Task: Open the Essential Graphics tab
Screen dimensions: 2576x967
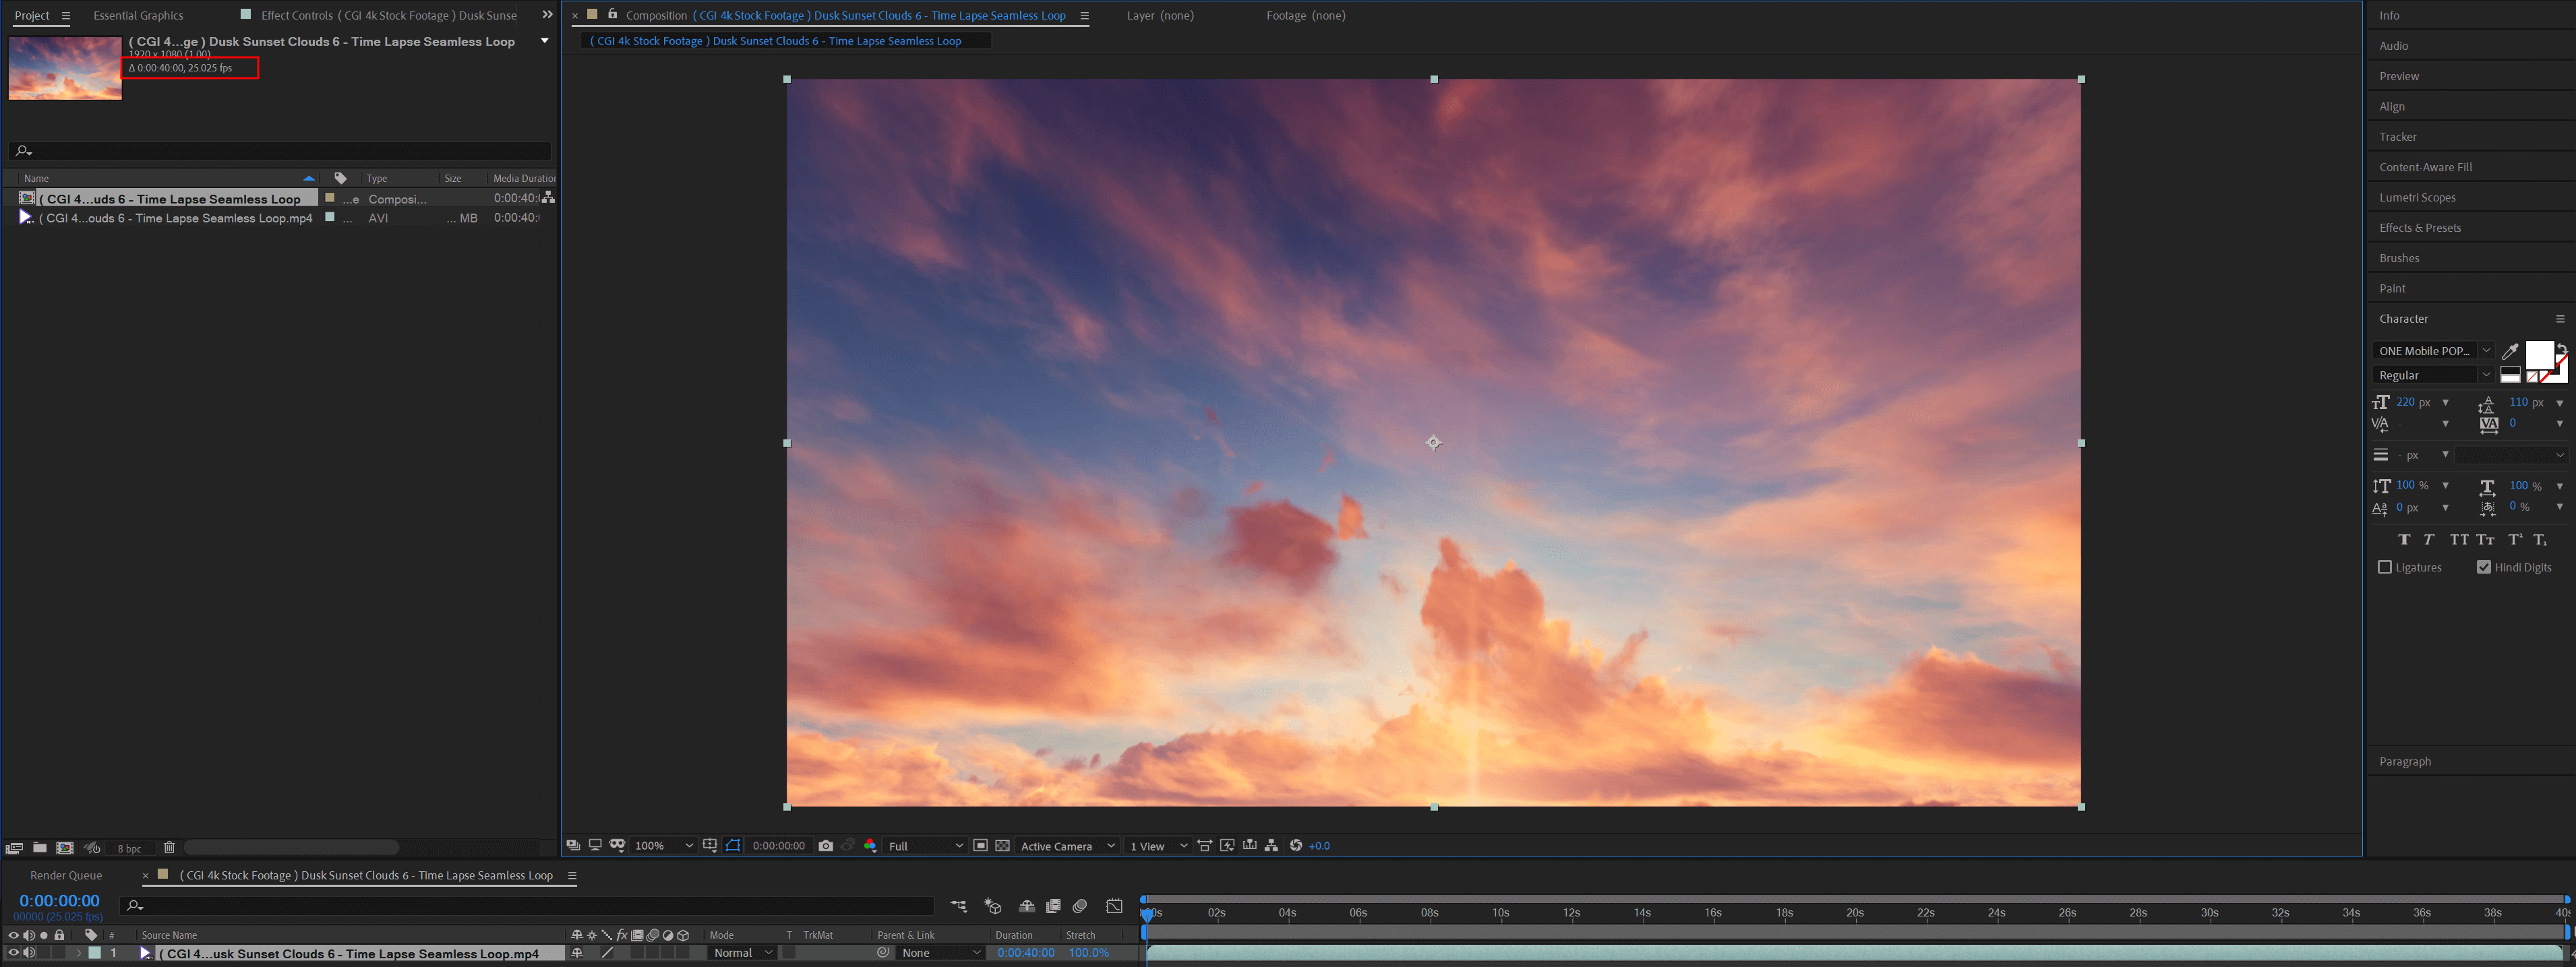Action: (x=138, y=15)
